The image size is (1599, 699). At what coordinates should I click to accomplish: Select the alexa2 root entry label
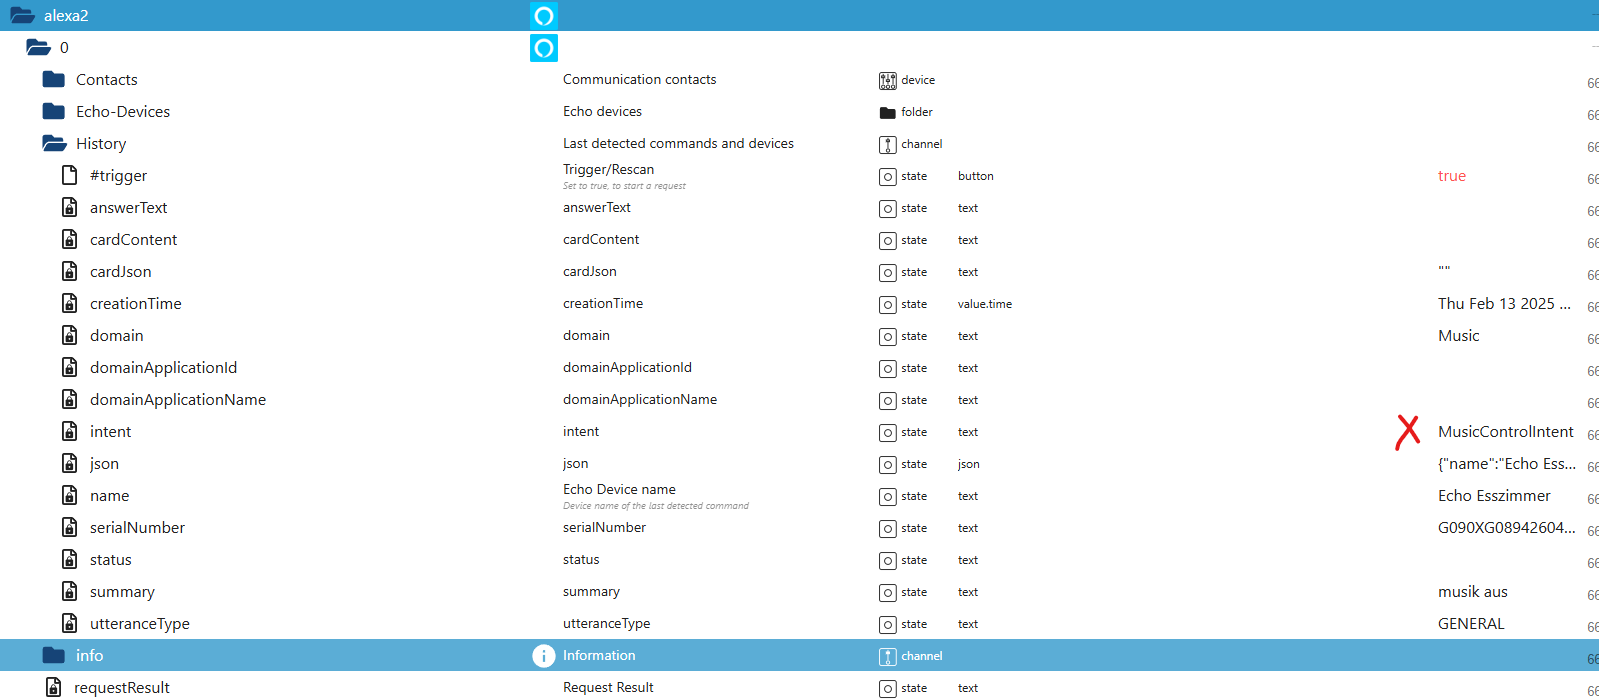point(66,16)
